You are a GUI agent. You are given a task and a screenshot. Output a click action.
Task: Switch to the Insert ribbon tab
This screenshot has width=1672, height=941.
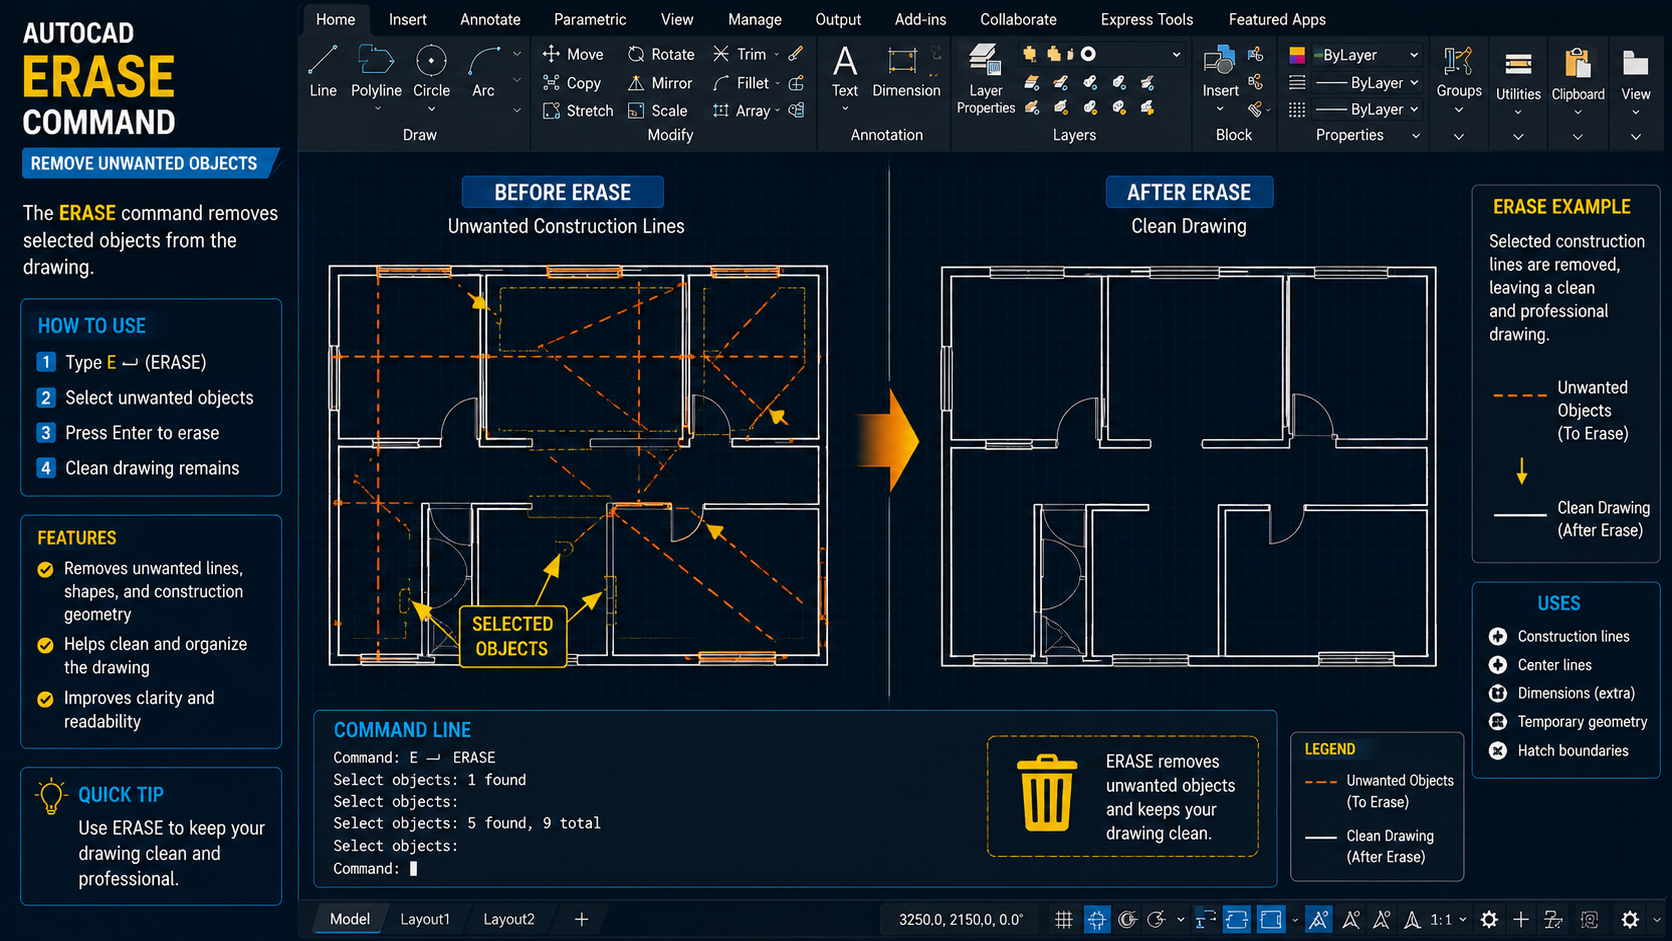pyautogui.click(x=407, y=19)
